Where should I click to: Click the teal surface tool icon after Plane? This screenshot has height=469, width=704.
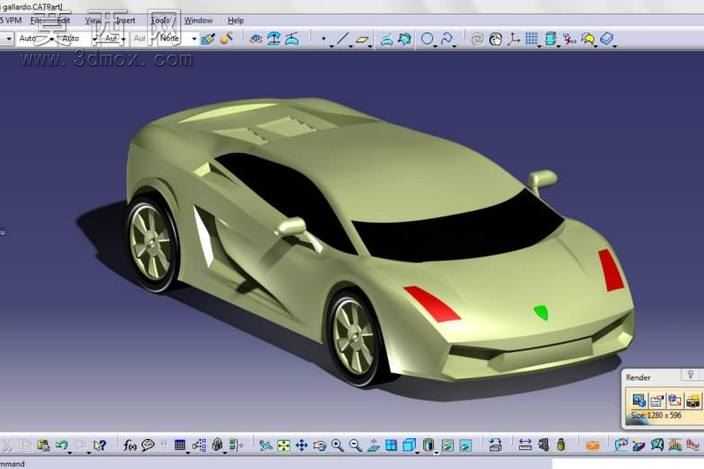click(x=387, y=39)
